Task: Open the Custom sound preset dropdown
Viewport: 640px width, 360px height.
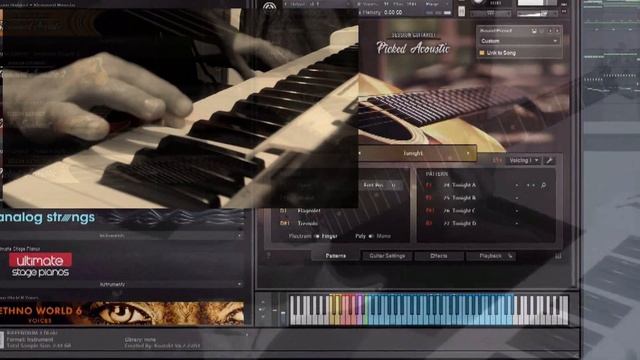Action: pos(519,41)
